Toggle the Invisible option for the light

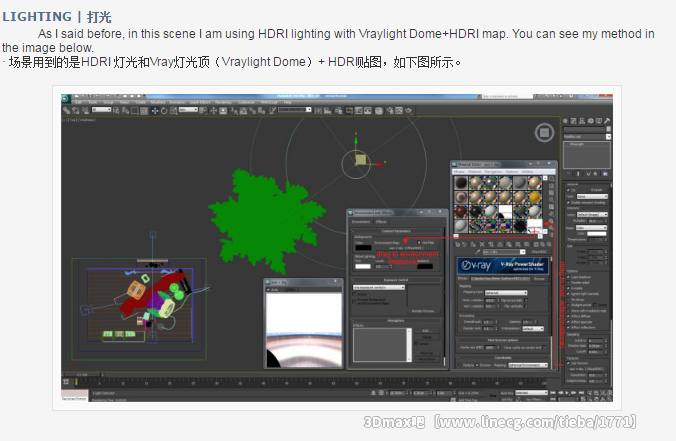[568, 288]
